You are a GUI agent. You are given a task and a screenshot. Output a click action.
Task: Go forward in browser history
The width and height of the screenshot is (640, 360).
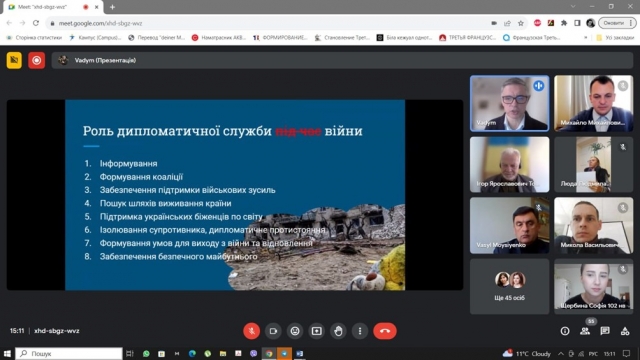(x=22, y=23)
